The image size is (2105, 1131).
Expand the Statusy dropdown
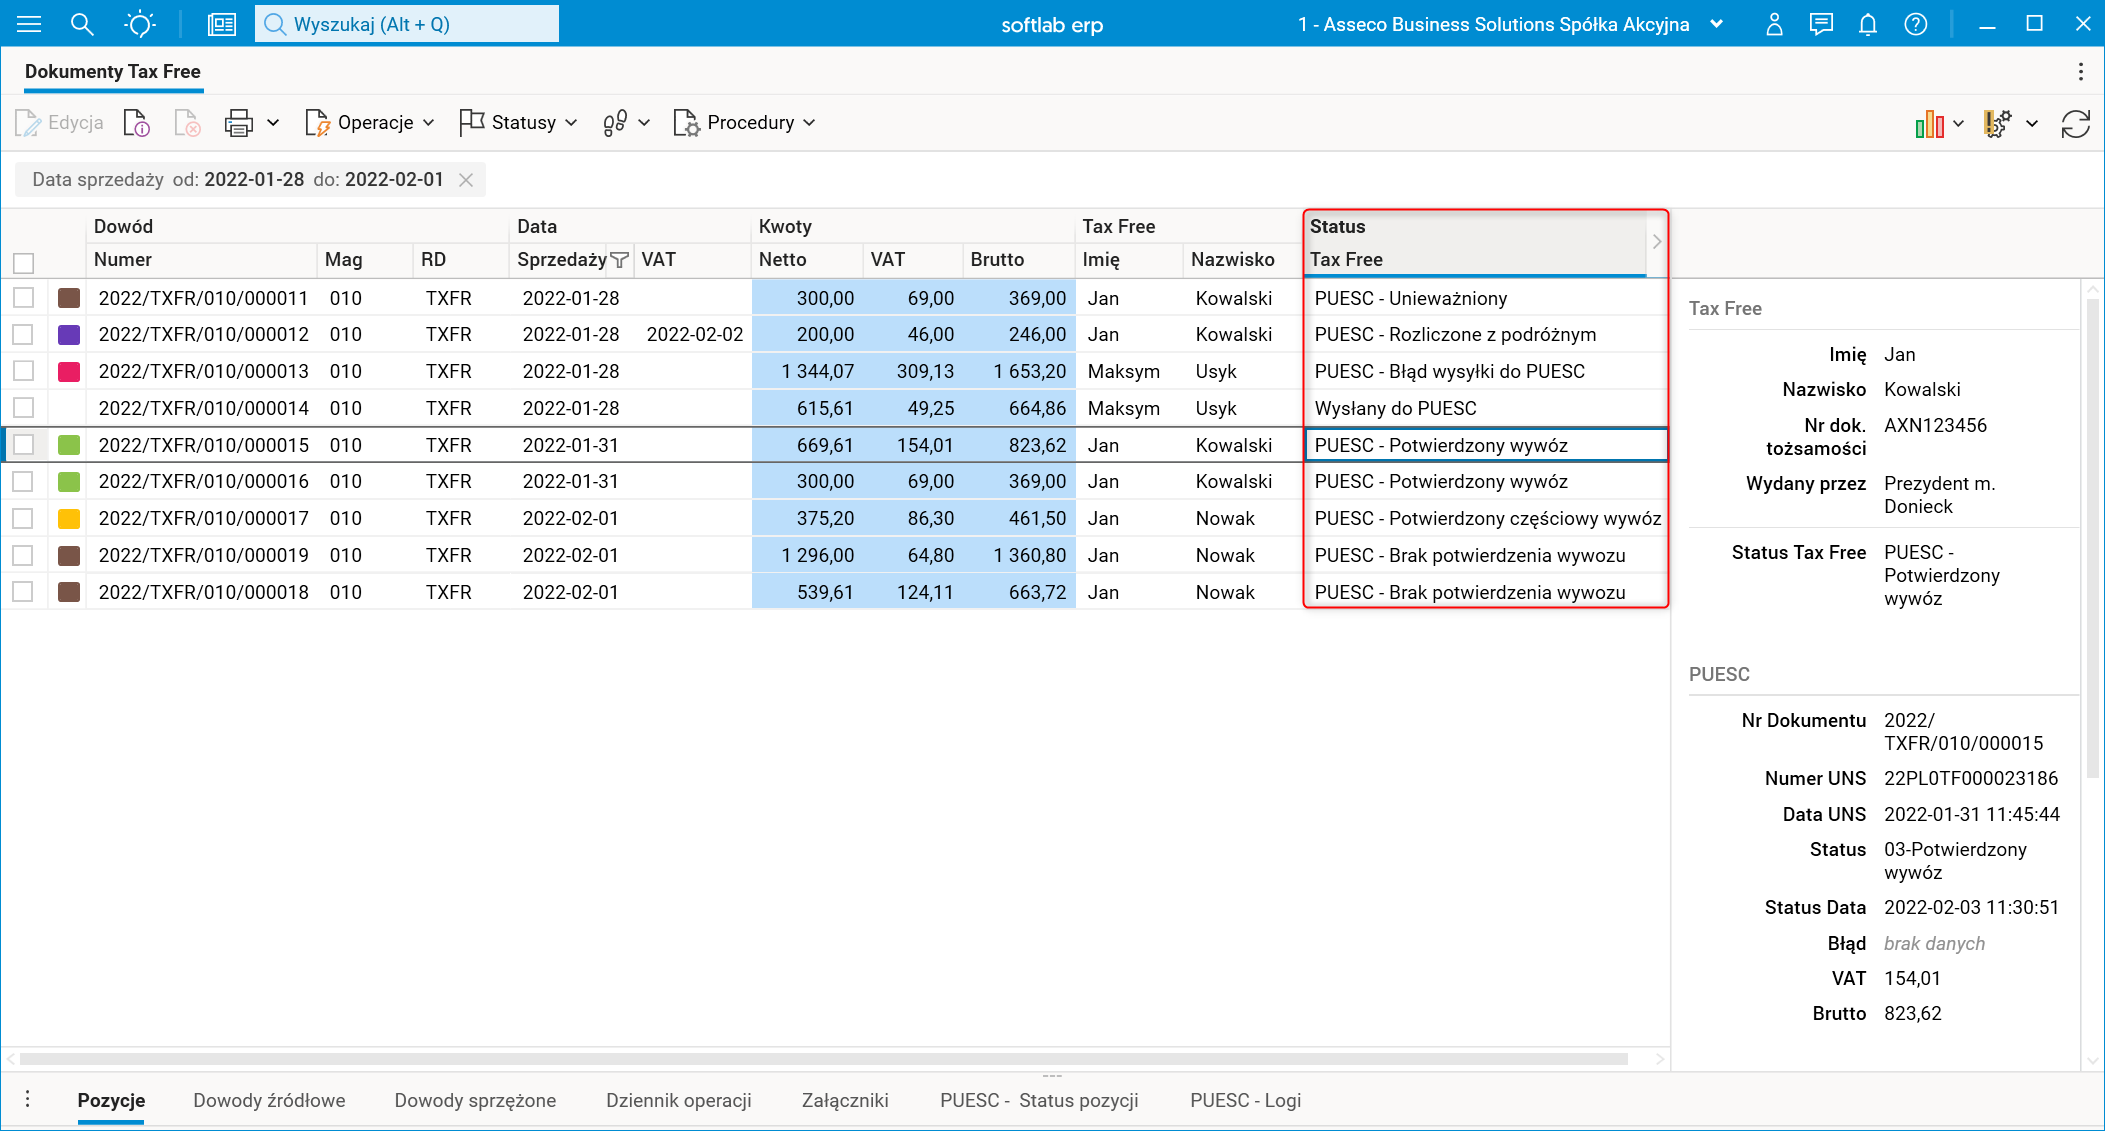coord(519,123)
